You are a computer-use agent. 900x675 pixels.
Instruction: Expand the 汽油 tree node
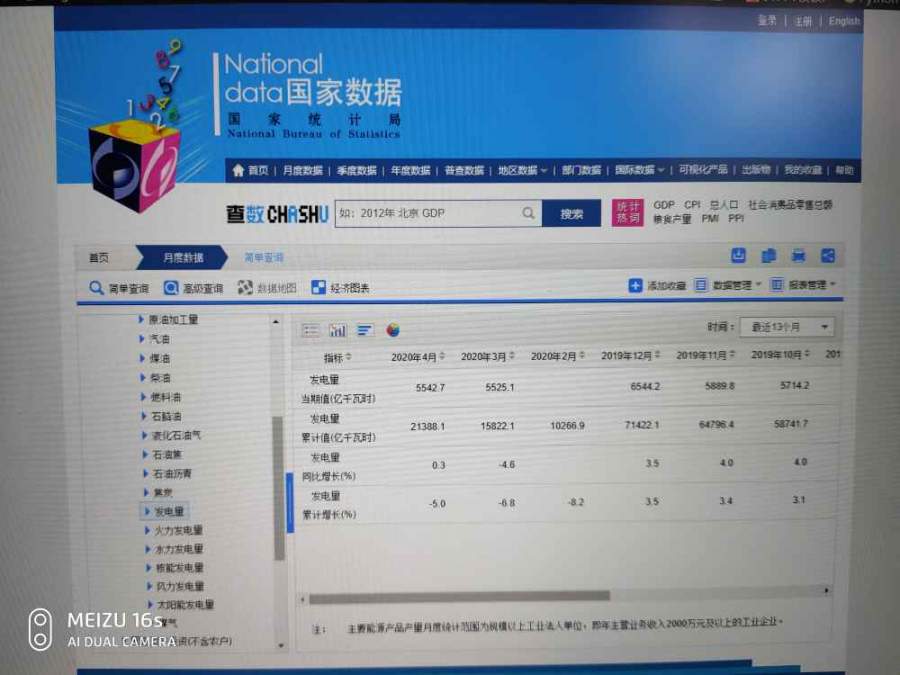pos(142,339)
